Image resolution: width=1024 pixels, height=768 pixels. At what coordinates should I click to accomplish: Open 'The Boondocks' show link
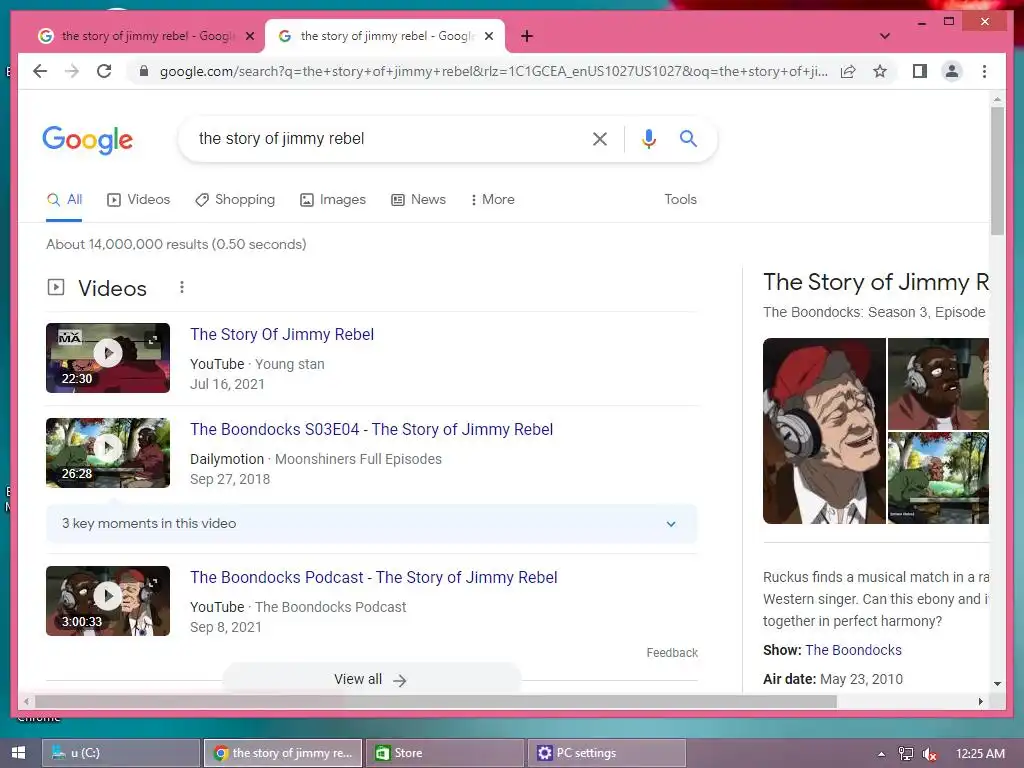tap(854, 650)
